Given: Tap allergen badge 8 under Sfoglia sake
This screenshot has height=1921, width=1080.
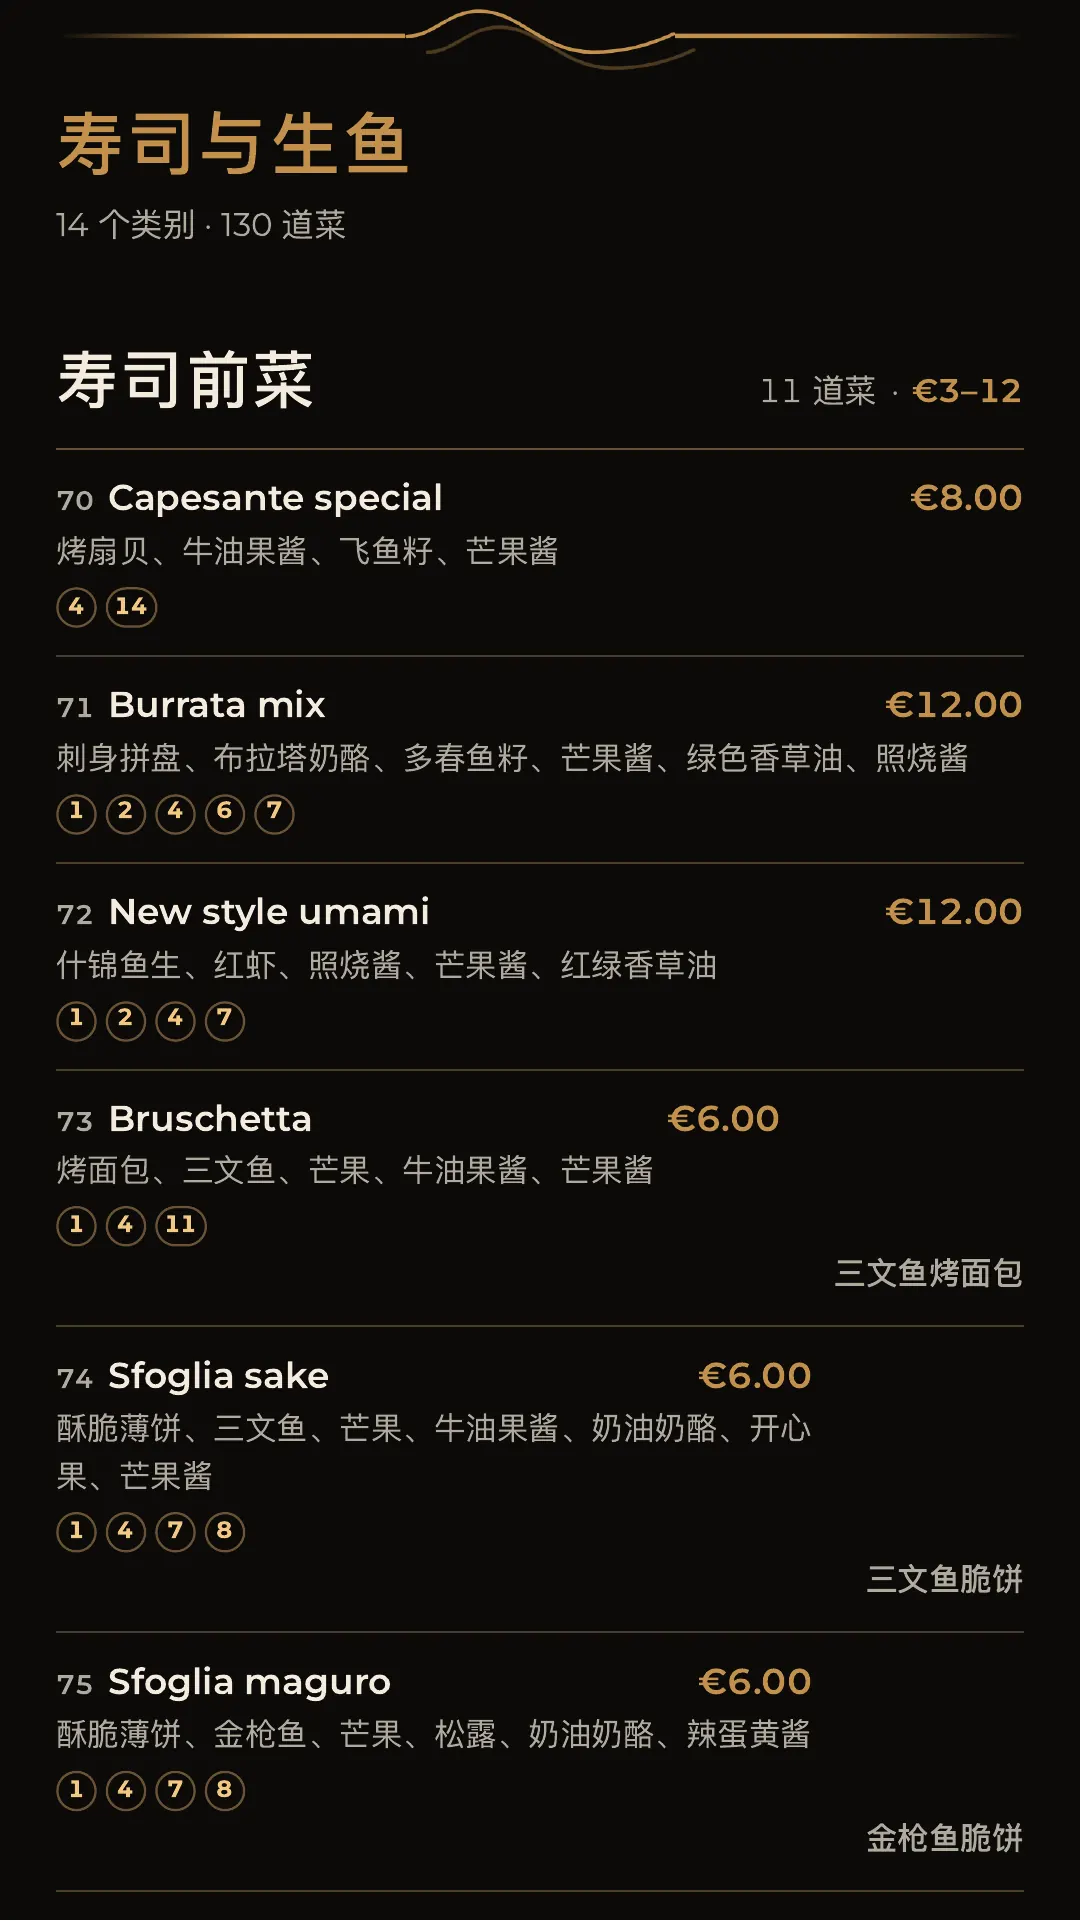Looking at the screenshot, I should [x=225, y=1531].
